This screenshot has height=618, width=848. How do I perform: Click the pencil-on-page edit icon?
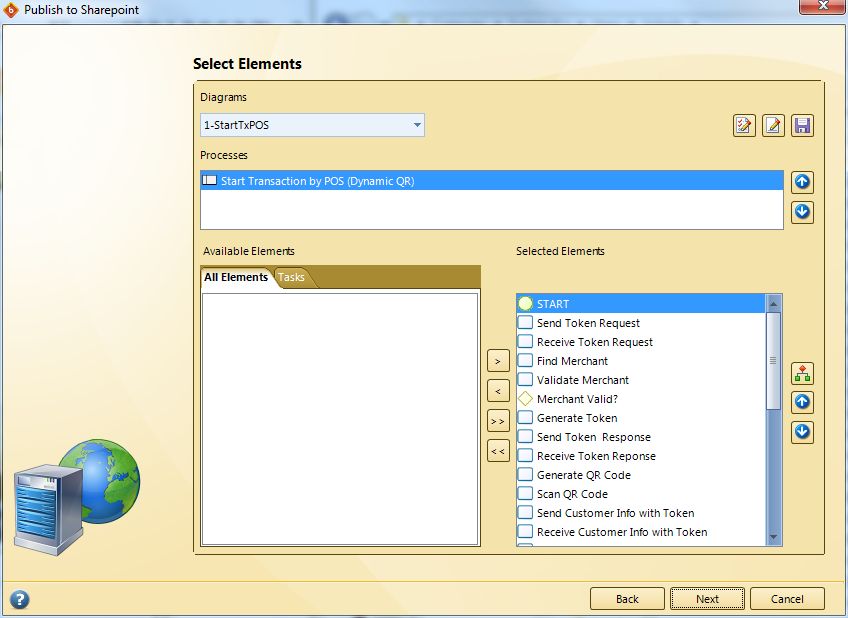coord(773,125)
